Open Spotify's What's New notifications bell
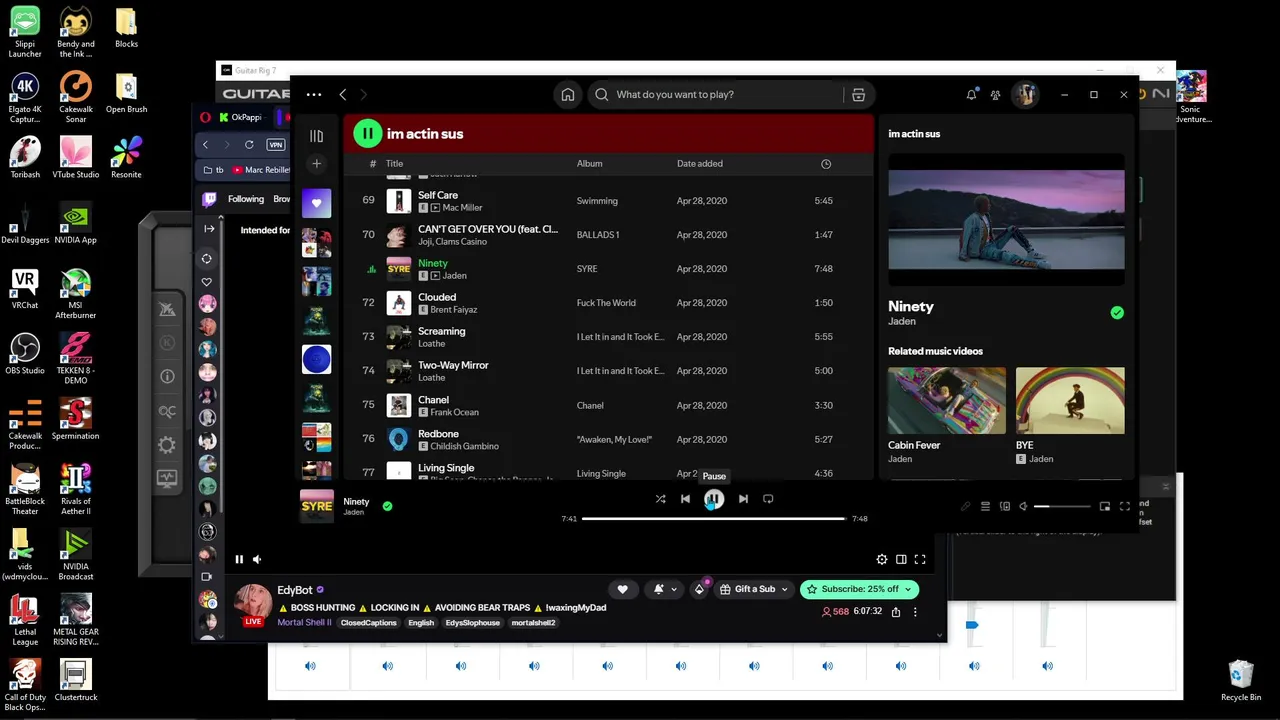This screenshot has height=720, width=1280. (971, 95)
